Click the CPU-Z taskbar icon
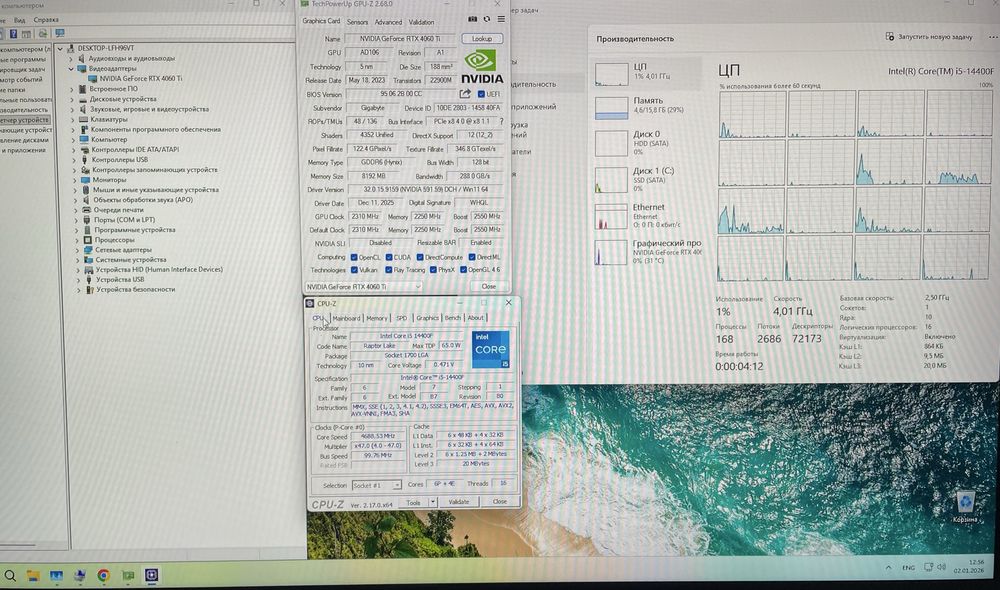 (151, 575)
